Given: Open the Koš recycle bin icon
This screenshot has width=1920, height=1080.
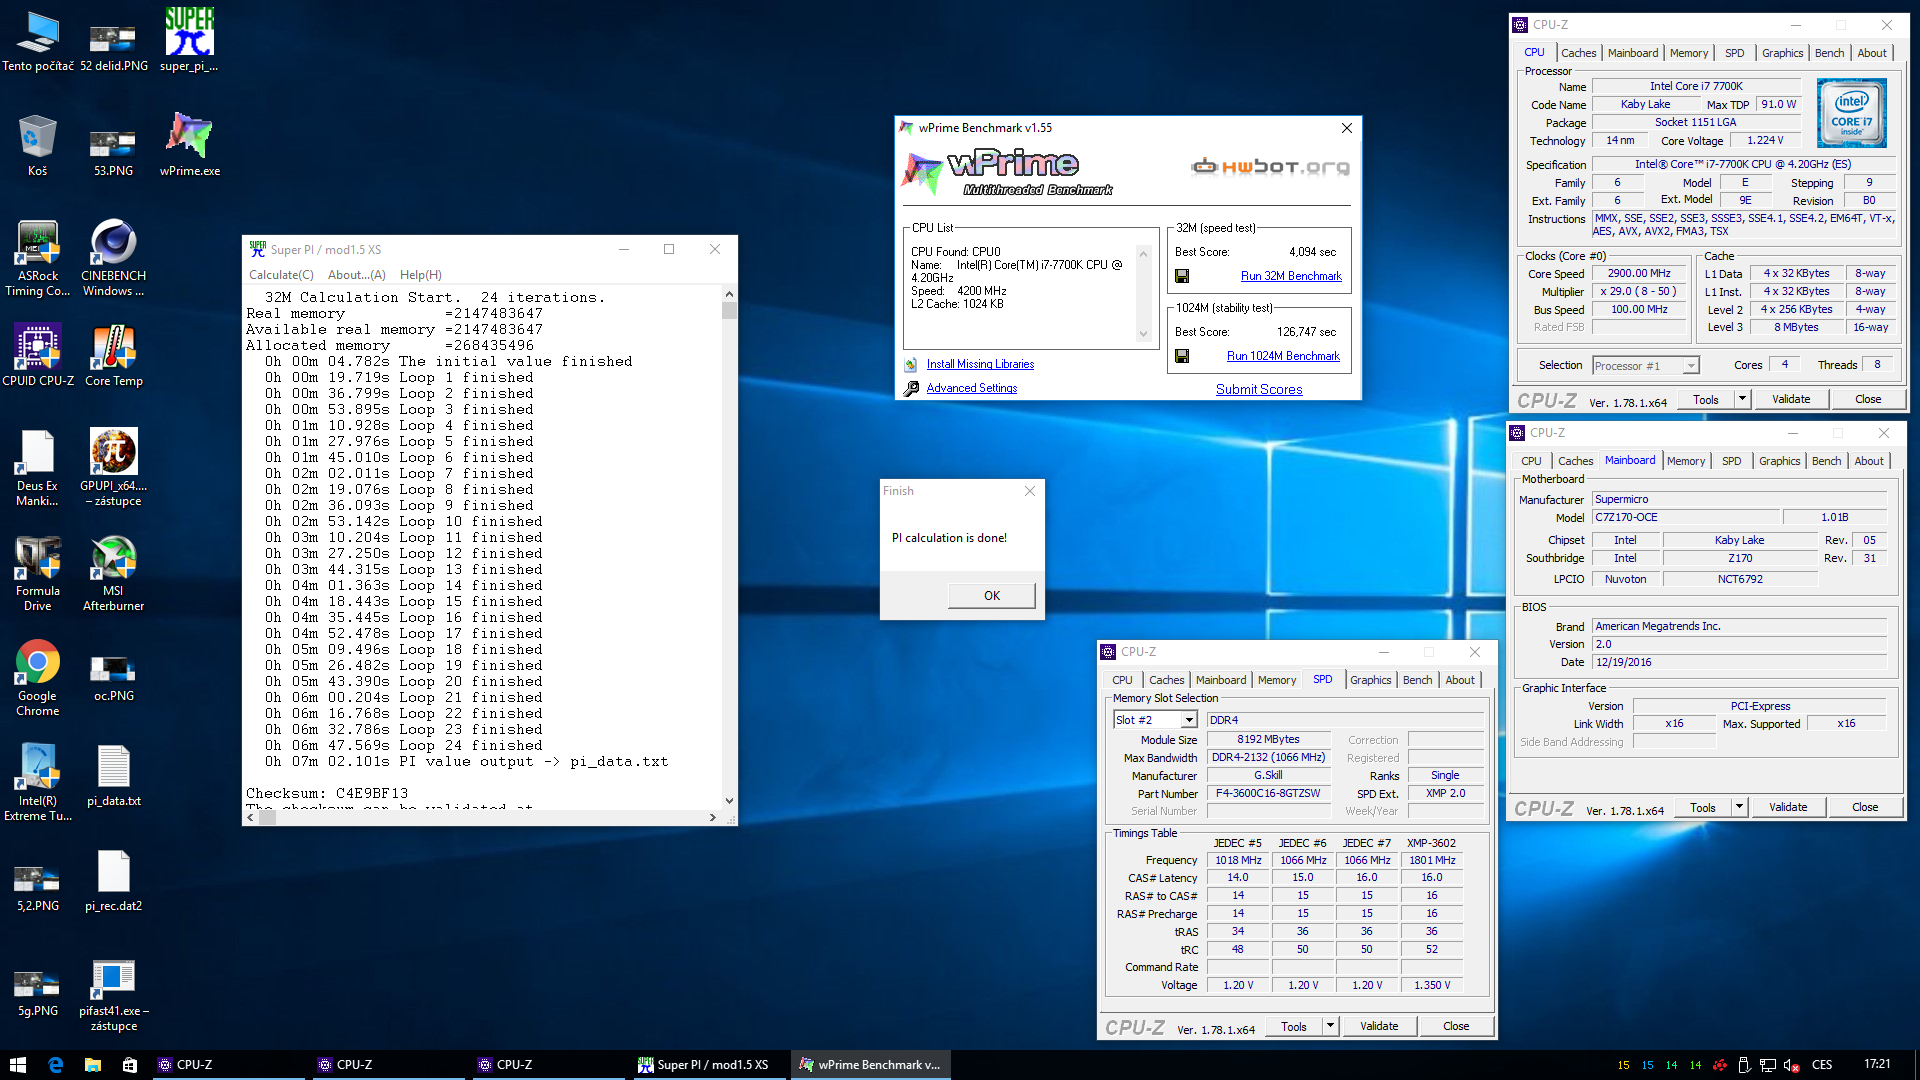Looking at the screenshot, I should 37,145.
